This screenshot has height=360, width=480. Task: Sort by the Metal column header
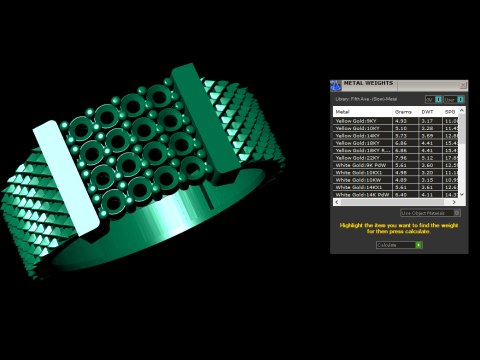tap(362, 112)
